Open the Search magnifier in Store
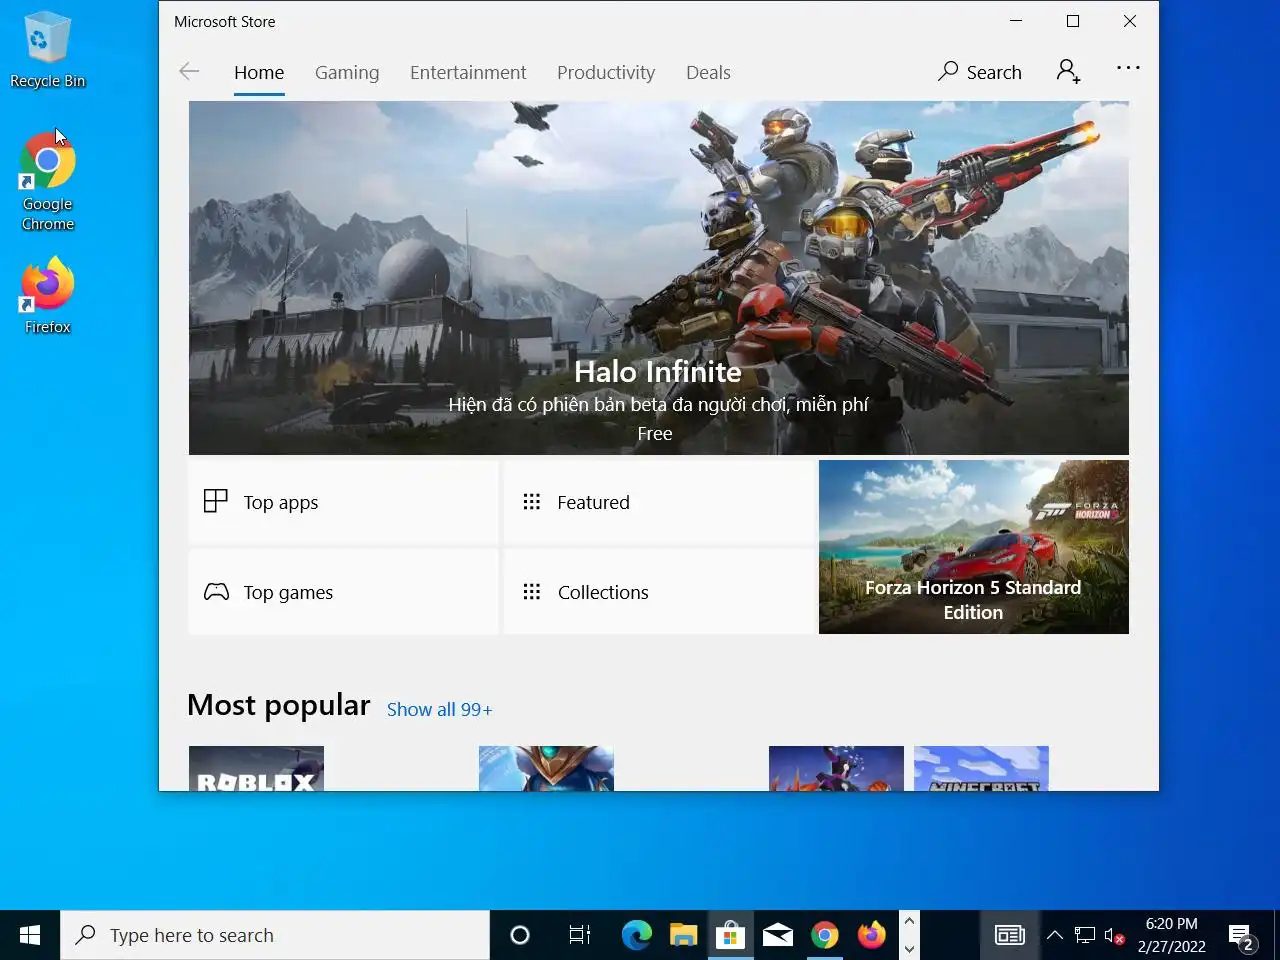Image resolution: width=1280 pixels, height=960 pixels. (980, 72)
